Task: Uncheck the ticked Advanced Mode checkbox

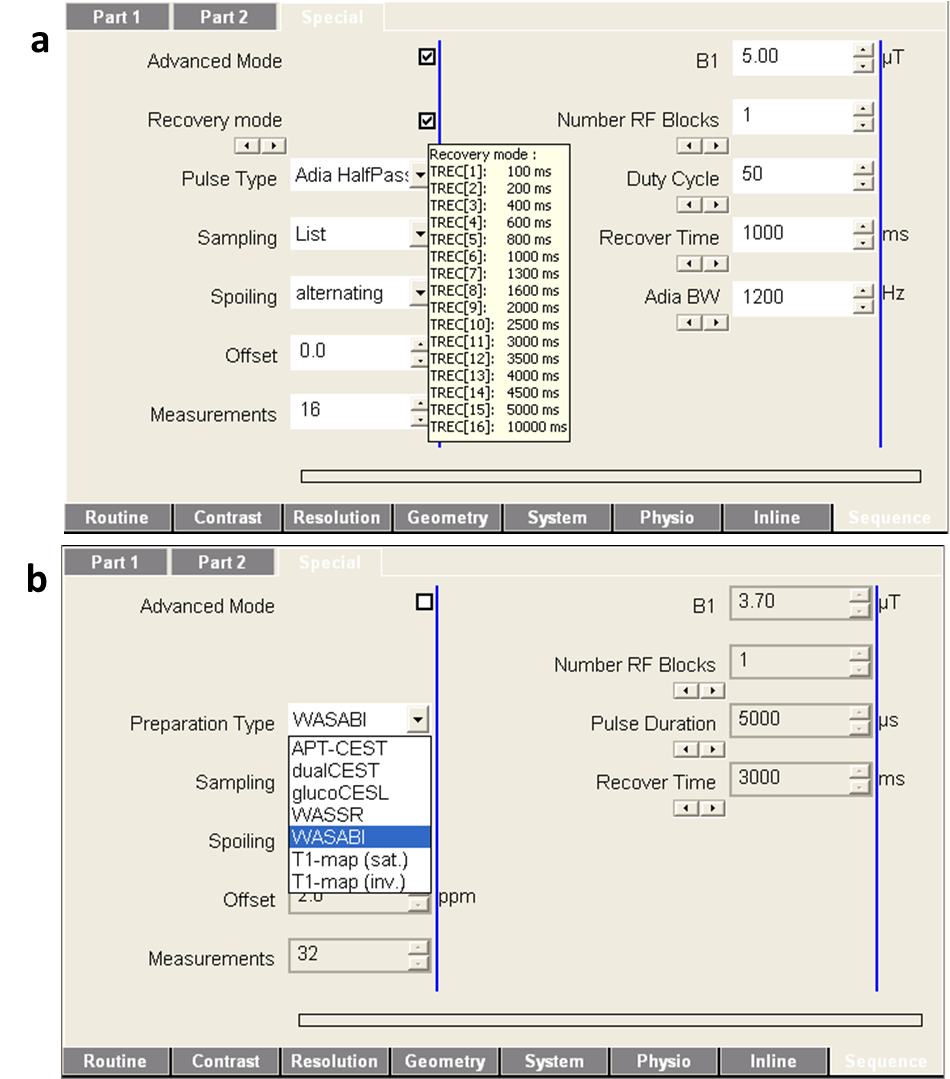Action: [x=427, y=58]
